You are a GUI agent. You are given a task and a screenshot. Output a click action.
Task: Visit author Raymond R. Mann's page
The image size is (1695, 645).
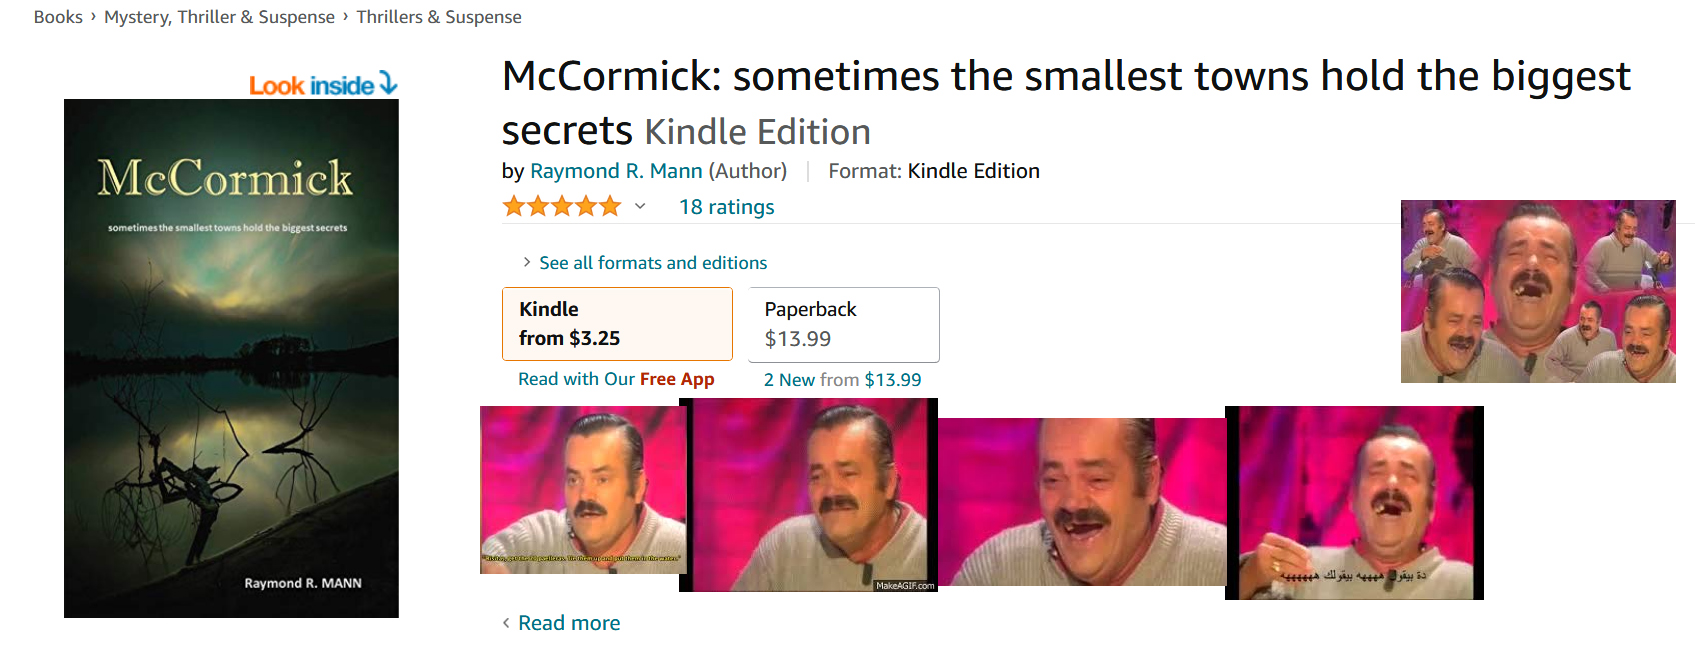point(616,171)
